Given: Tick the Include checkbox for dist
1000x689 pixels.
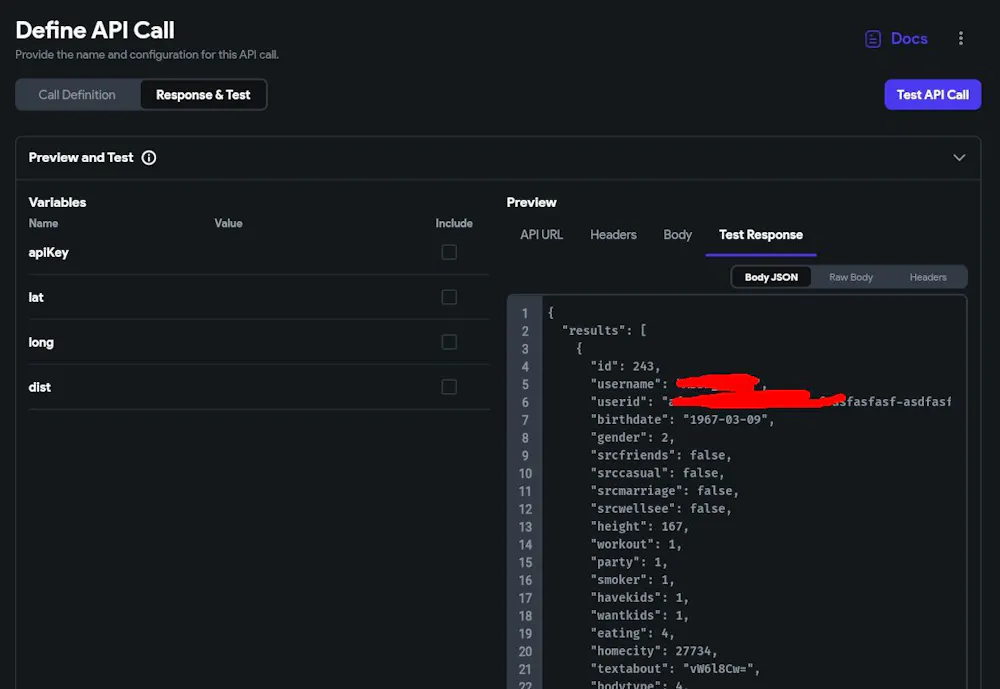Looking at the screenshot, I should pos(449,387).
